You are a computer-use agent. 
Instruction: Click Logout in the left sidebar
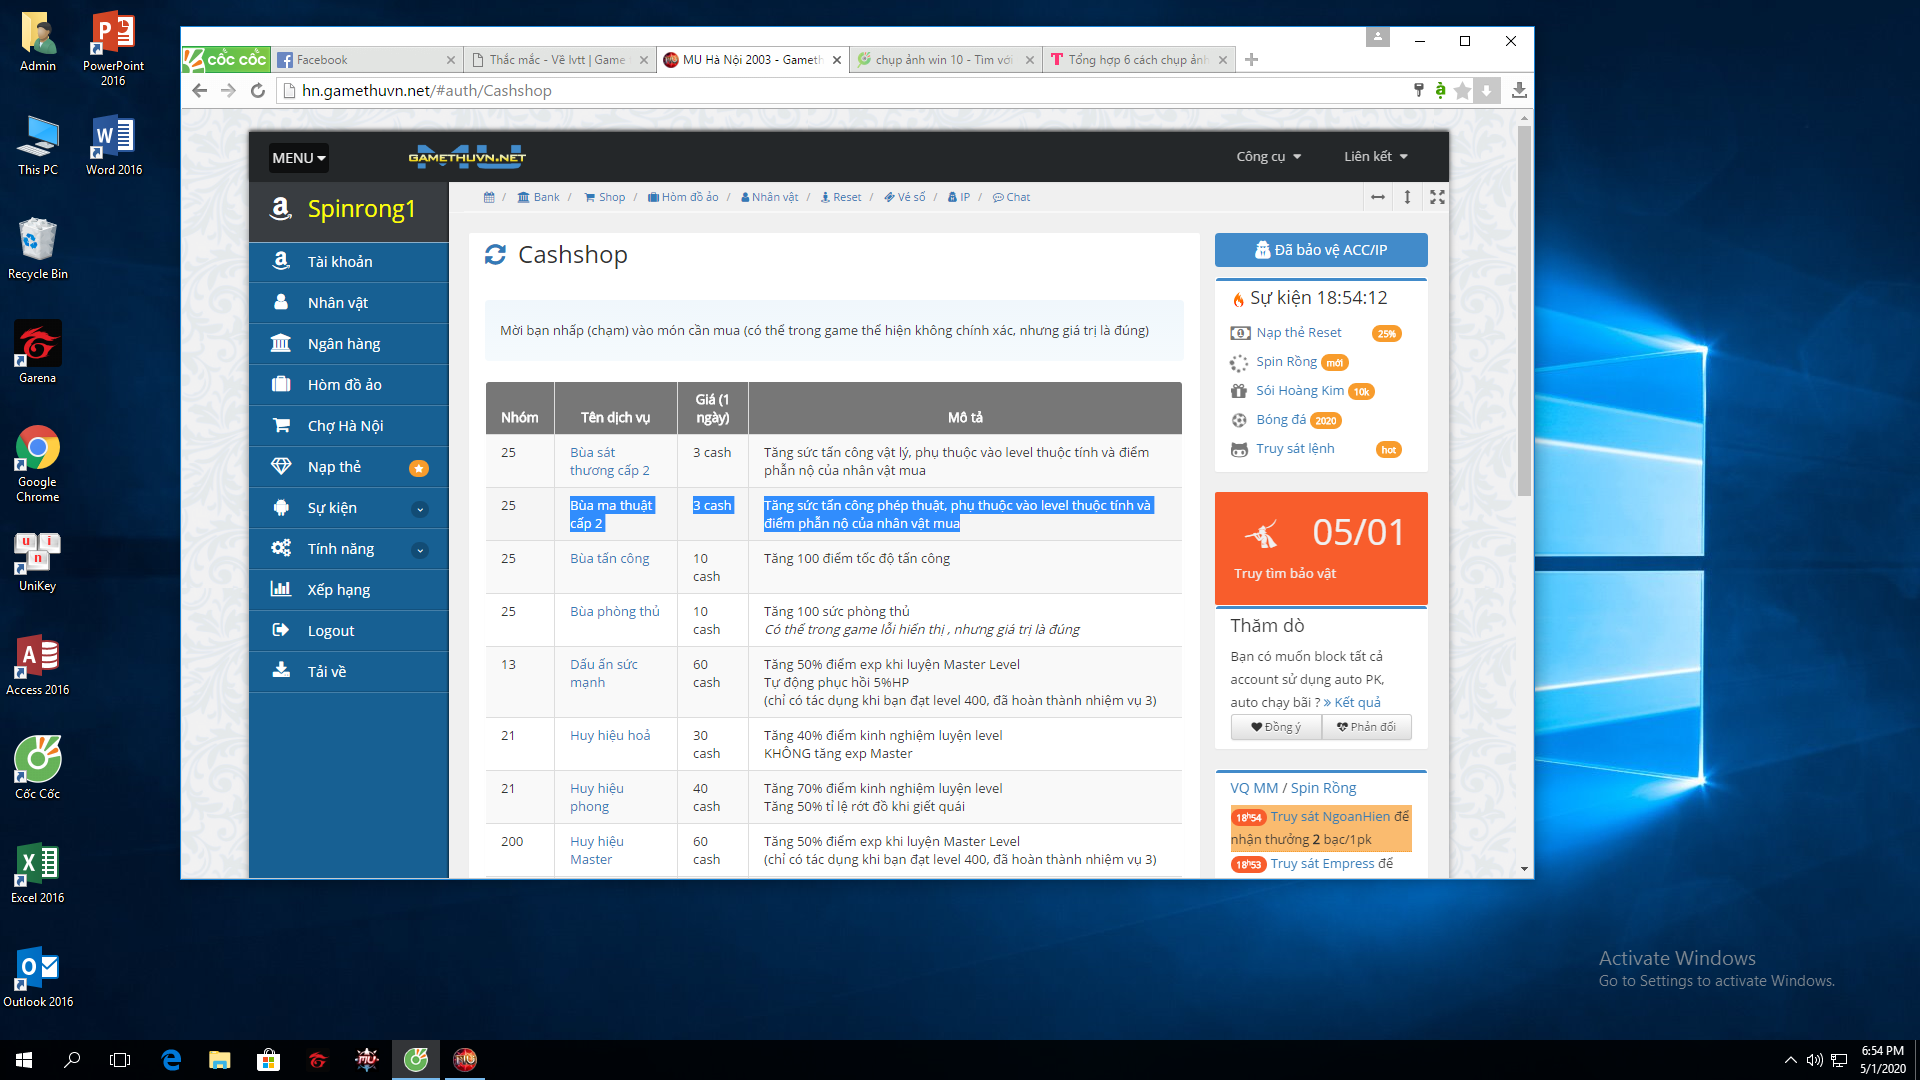pyautogui.click(x=330, y=630)
